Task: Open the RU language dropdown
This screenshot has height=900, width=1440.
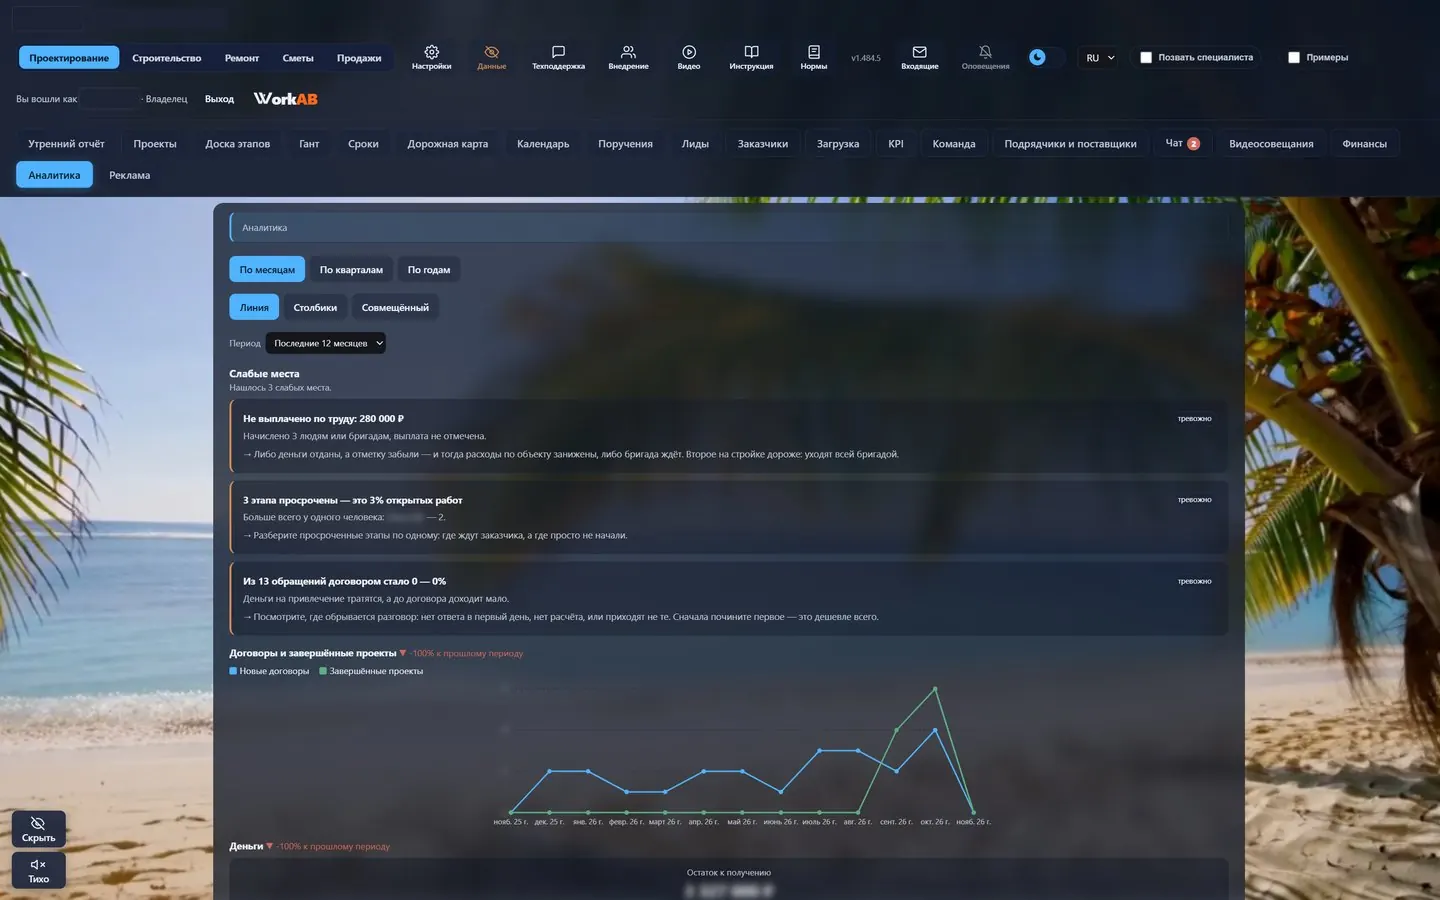Action: [x=1100, y=58]
